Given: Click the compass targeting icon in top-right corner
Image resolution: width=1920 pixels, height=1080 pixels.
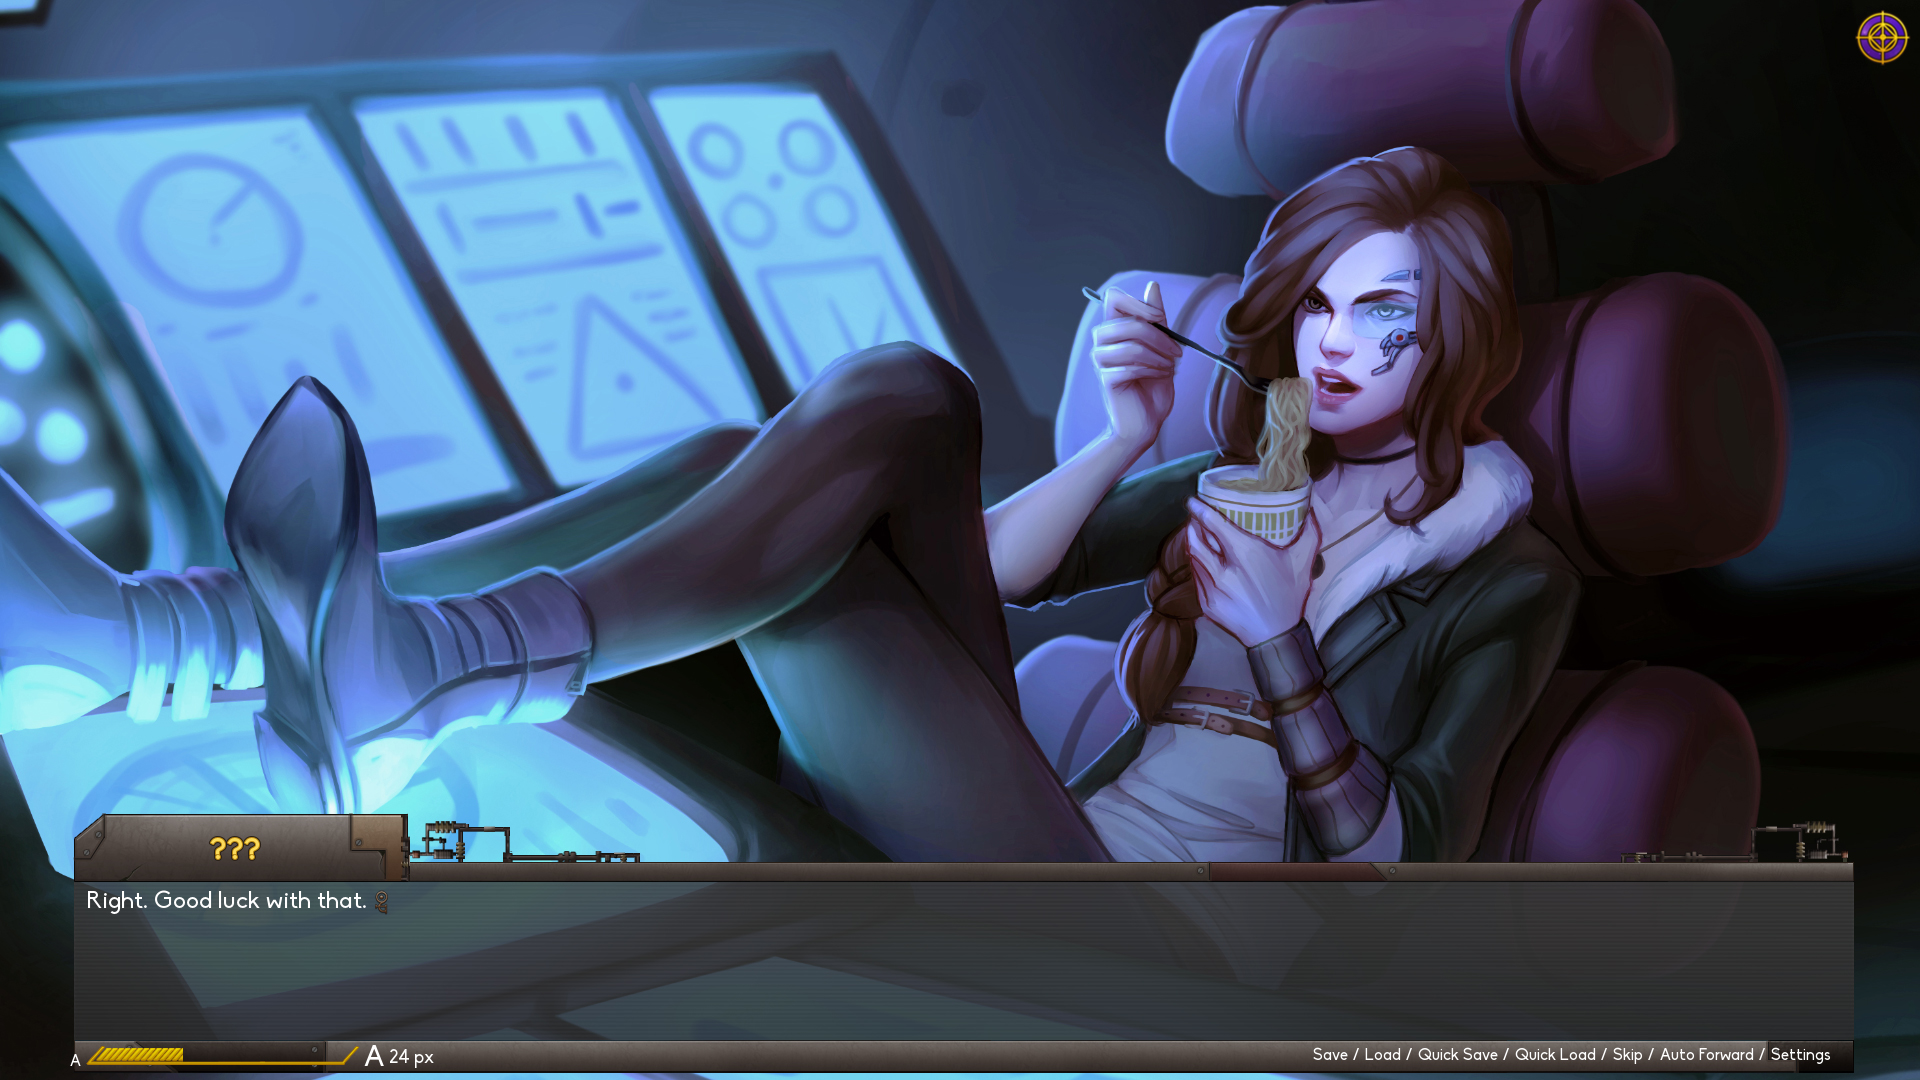Looking at the screenshot, I should (1882, 39).
